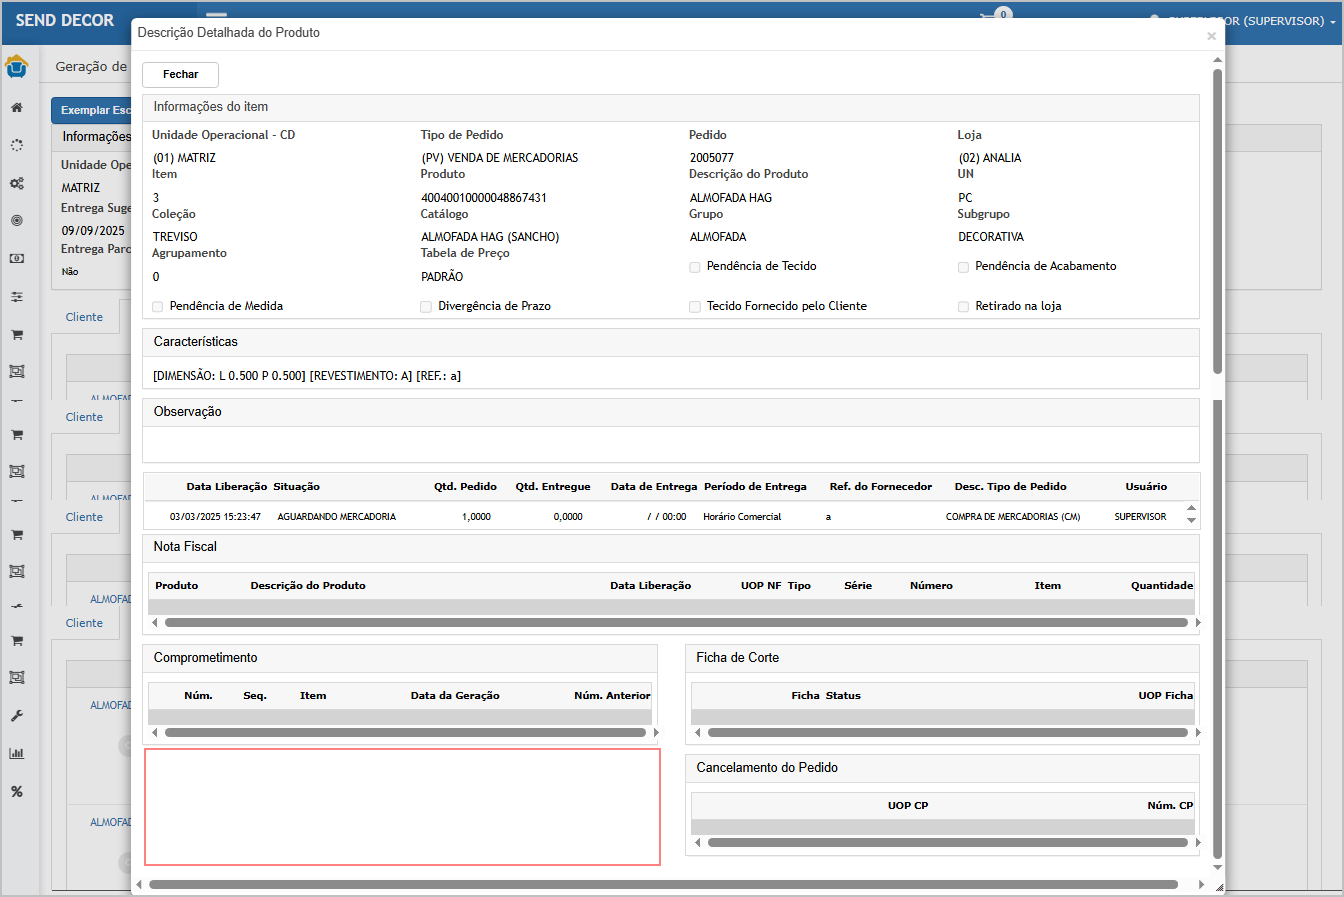This screenshot has height=897, width=1344.
Task: Toggle the Retirado na loja checkbox
Action: pyautogui.click(x=963, y=307)
